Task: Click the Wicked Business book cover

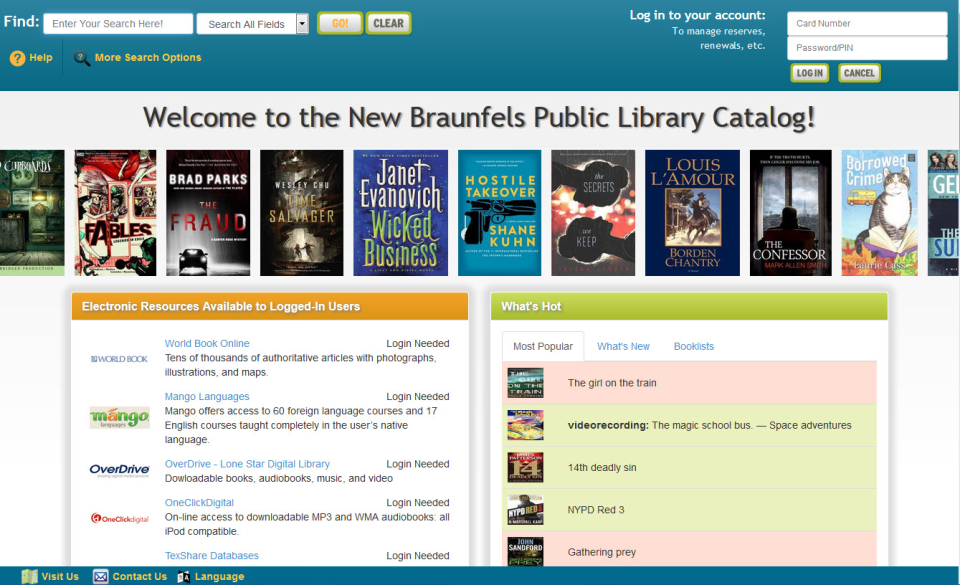Action: click(400, 213)
